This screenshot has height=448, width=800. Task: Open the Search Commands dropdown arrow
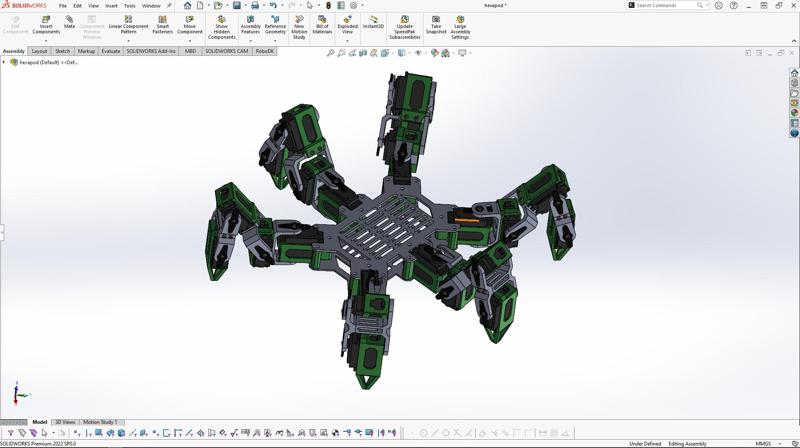pyautogui.click(x=707, y=5)
